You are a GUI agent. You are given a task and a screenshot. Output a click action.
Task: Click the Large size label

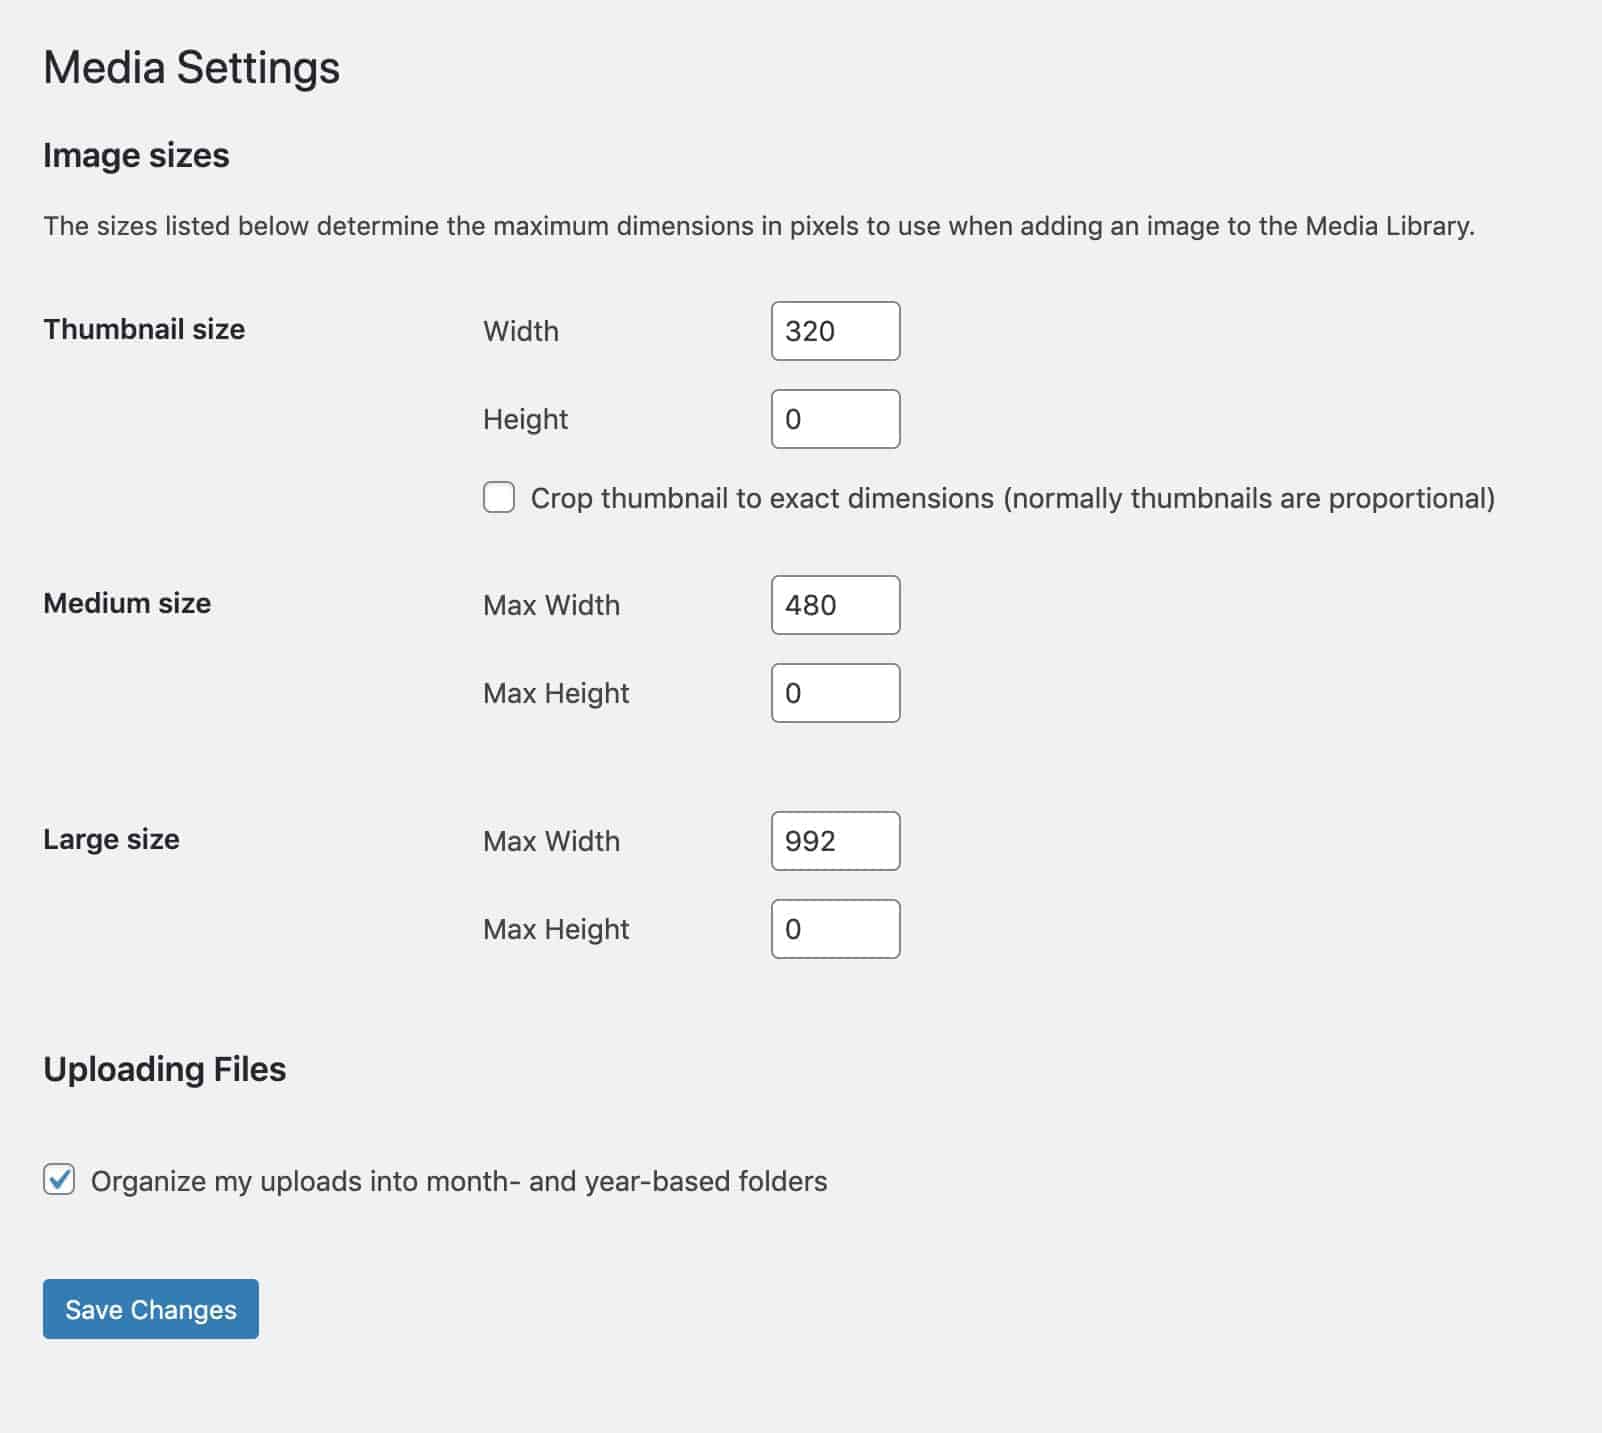pyautogui.click(x=111, y=839)
